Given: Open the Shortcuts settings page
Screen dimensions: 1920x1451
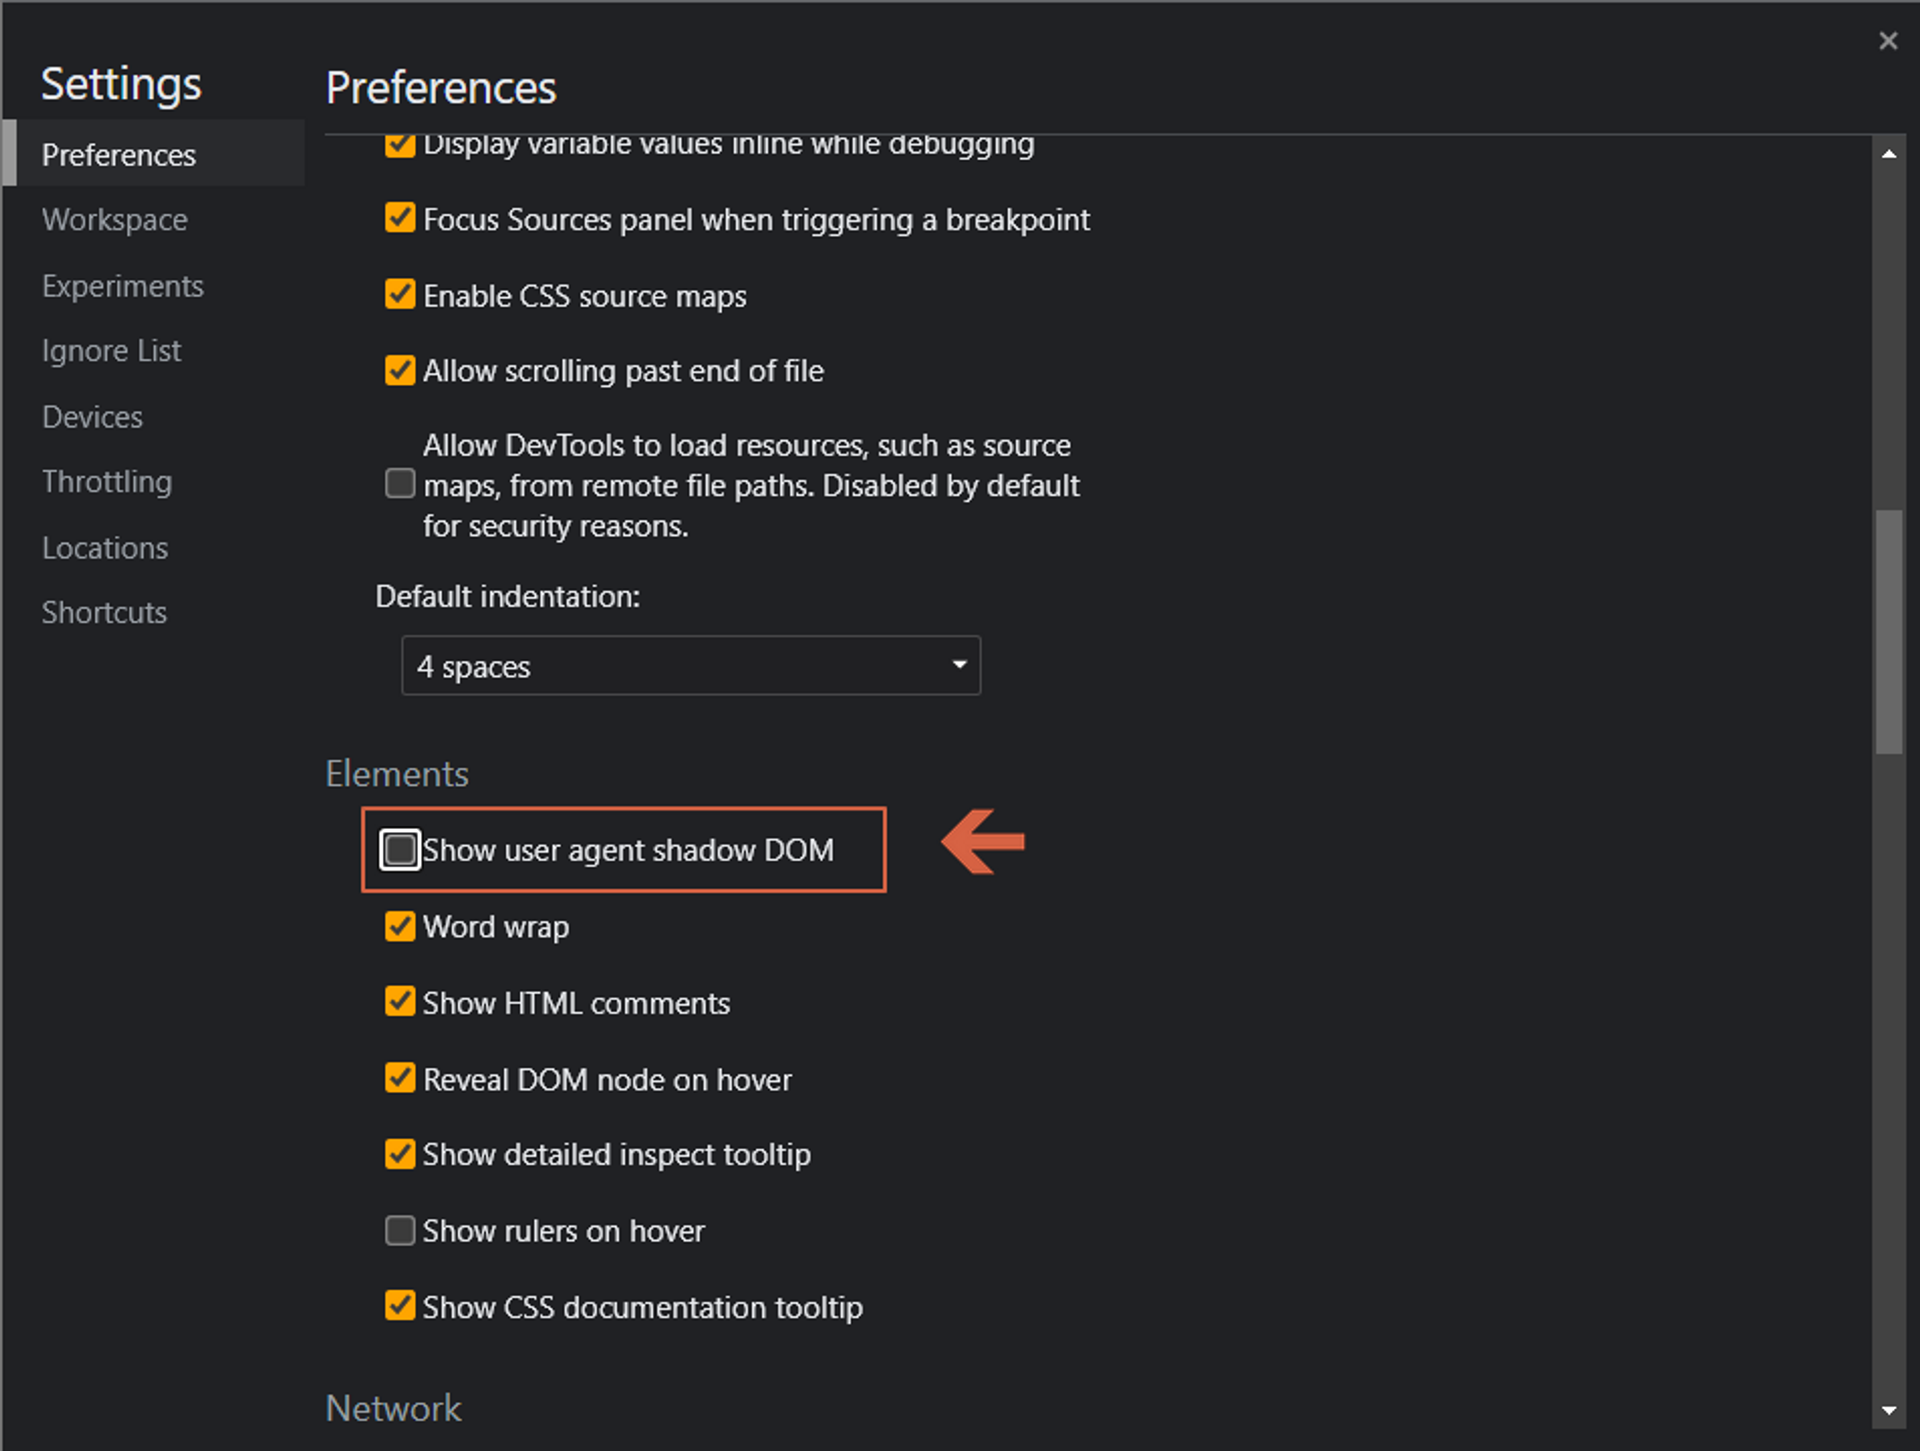Looking at the screenshot, I should [x=104, y=613].
